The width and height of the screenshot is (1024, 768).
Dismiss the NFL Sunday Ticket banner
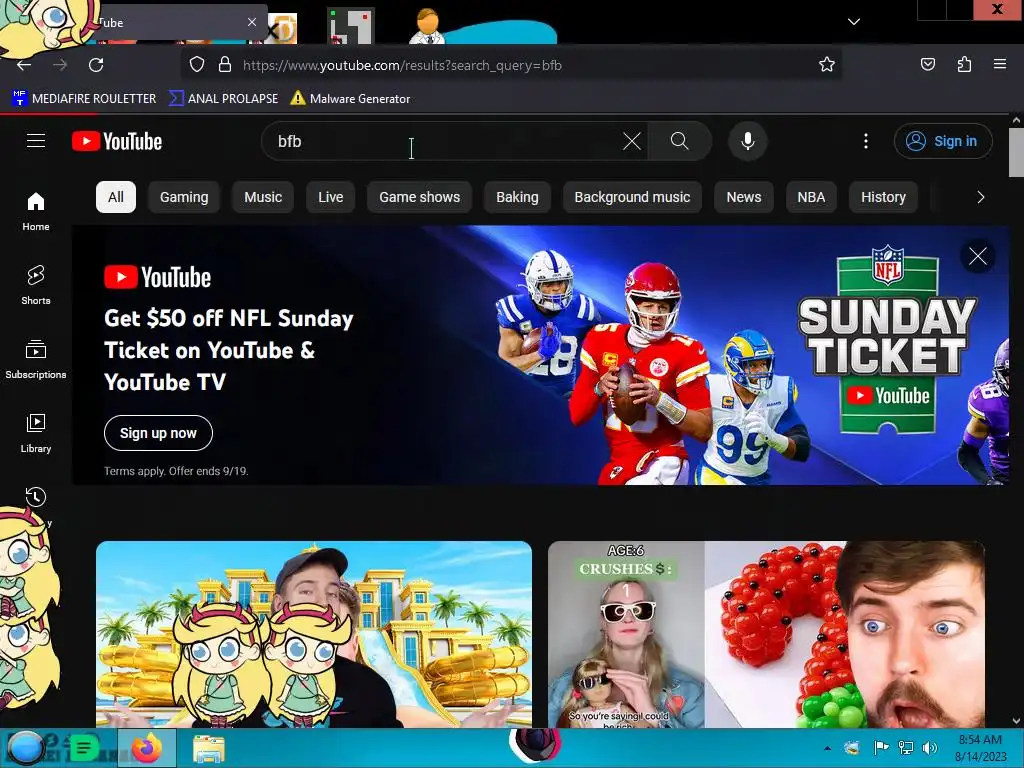click(978, 256)
